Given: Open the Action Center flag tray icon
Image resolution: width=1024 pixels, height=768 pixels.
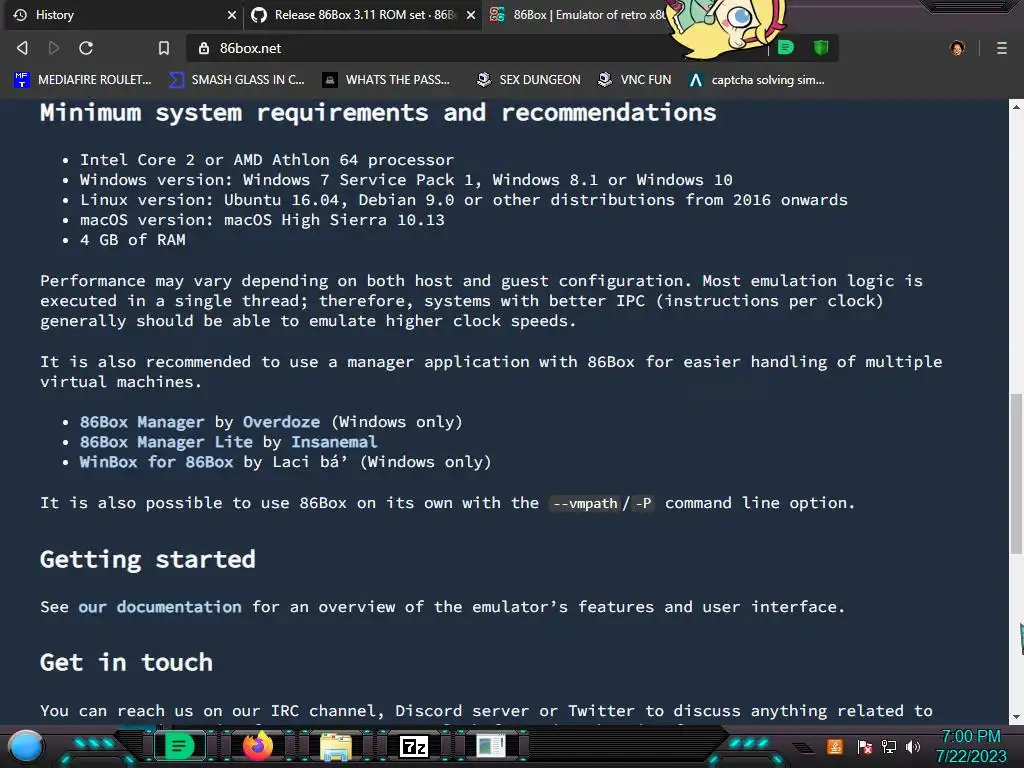Looking at the screenshot, I should pyautogui.click(x=865, y=746).
